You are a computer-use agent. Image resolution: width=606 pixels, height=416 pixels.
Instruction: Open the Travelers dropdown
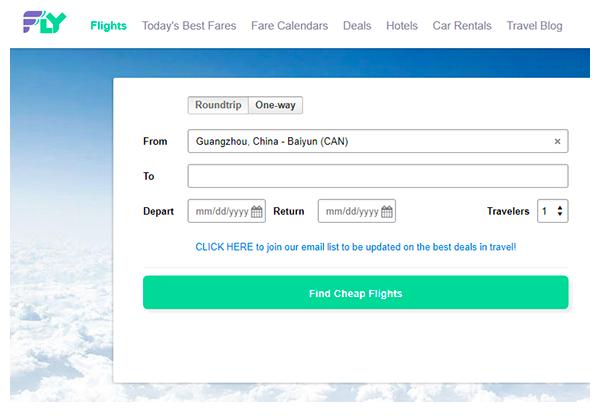coord(553,211)
